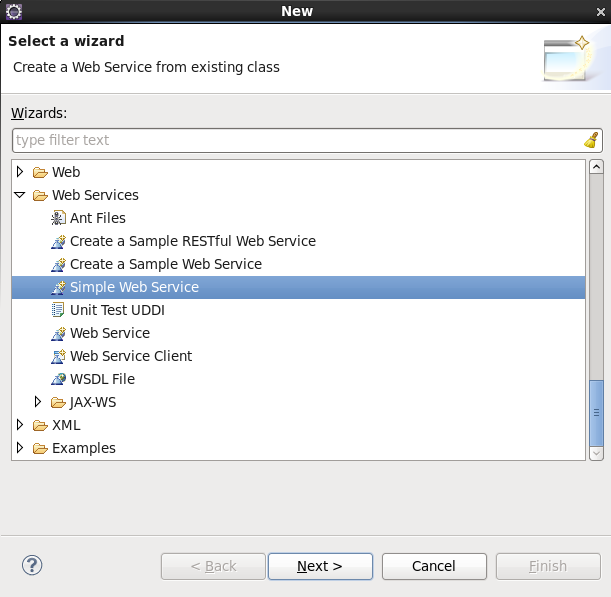
Task: Expand the JAX-WS subfolder node
Action: tap(38, 402)
